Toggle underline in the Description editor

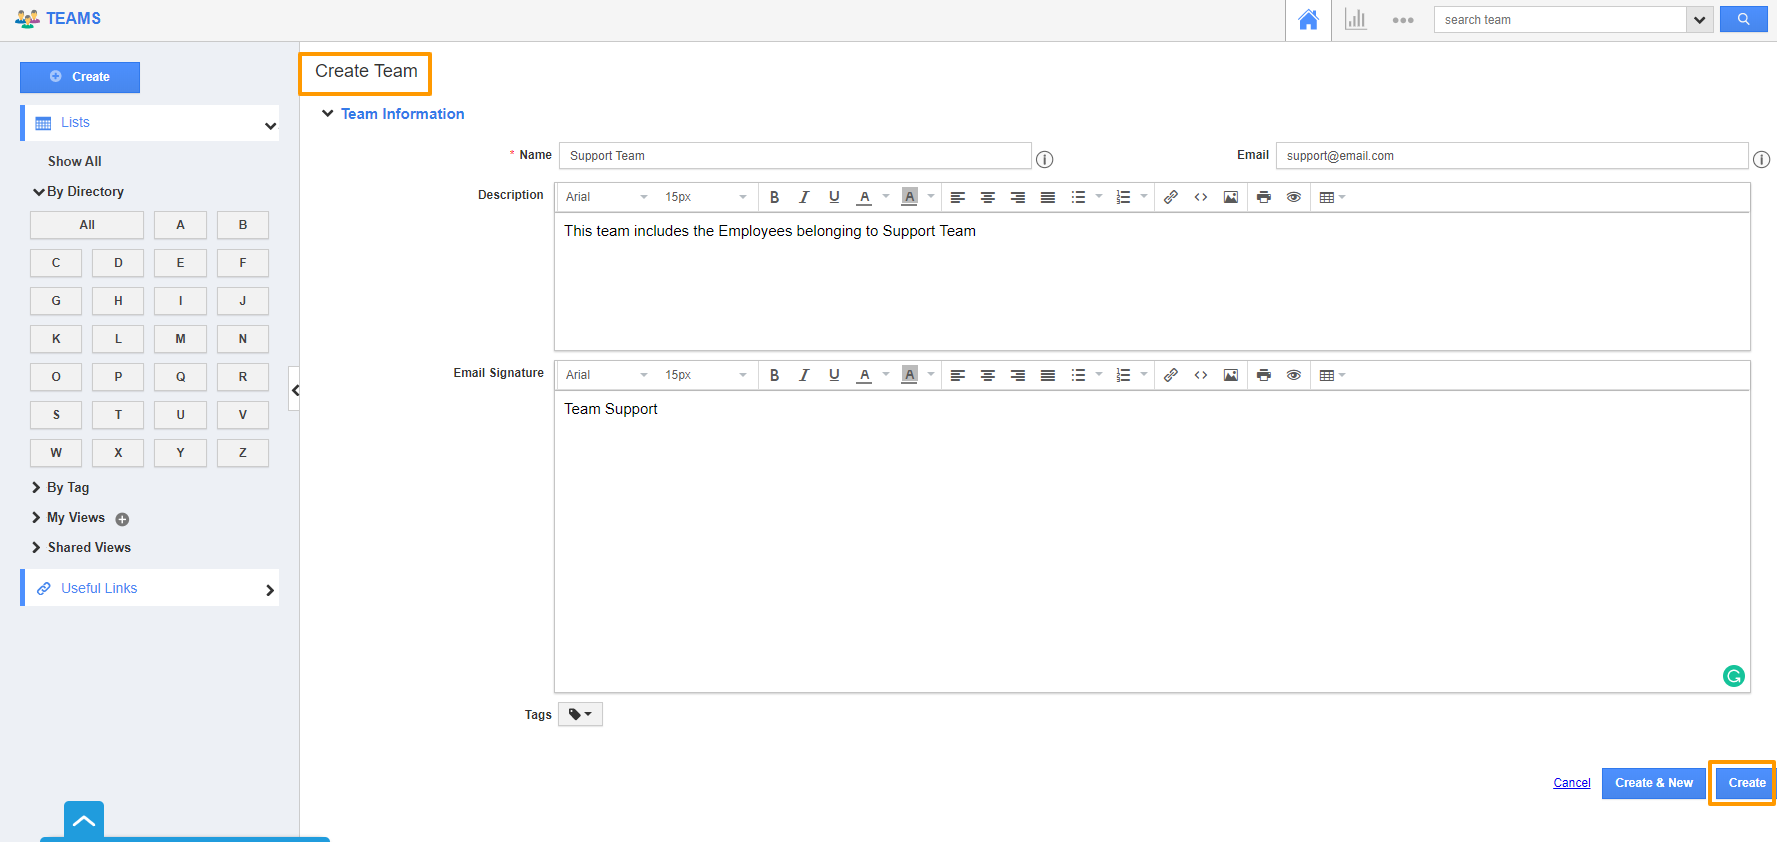(x=834, y=197)
